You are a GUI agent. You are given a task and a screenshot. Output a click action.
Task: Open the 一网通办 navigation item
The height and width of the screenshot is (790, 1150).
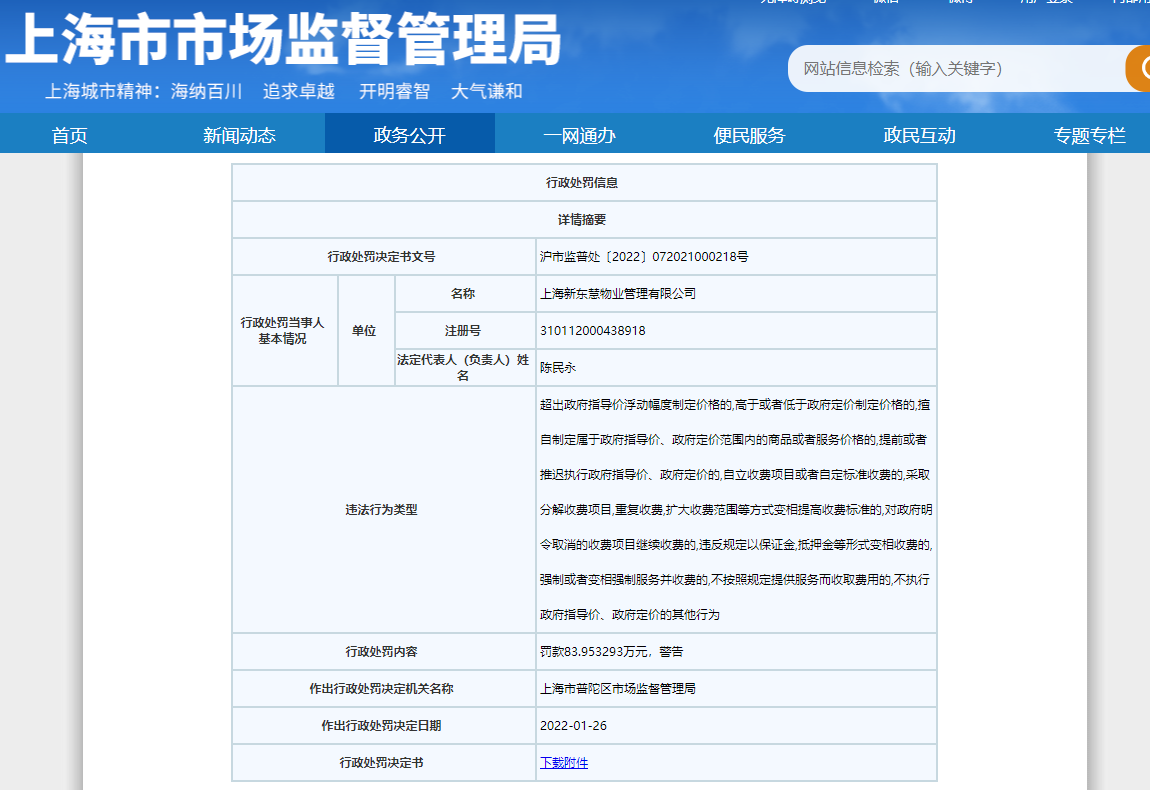[x=579, y=135]
